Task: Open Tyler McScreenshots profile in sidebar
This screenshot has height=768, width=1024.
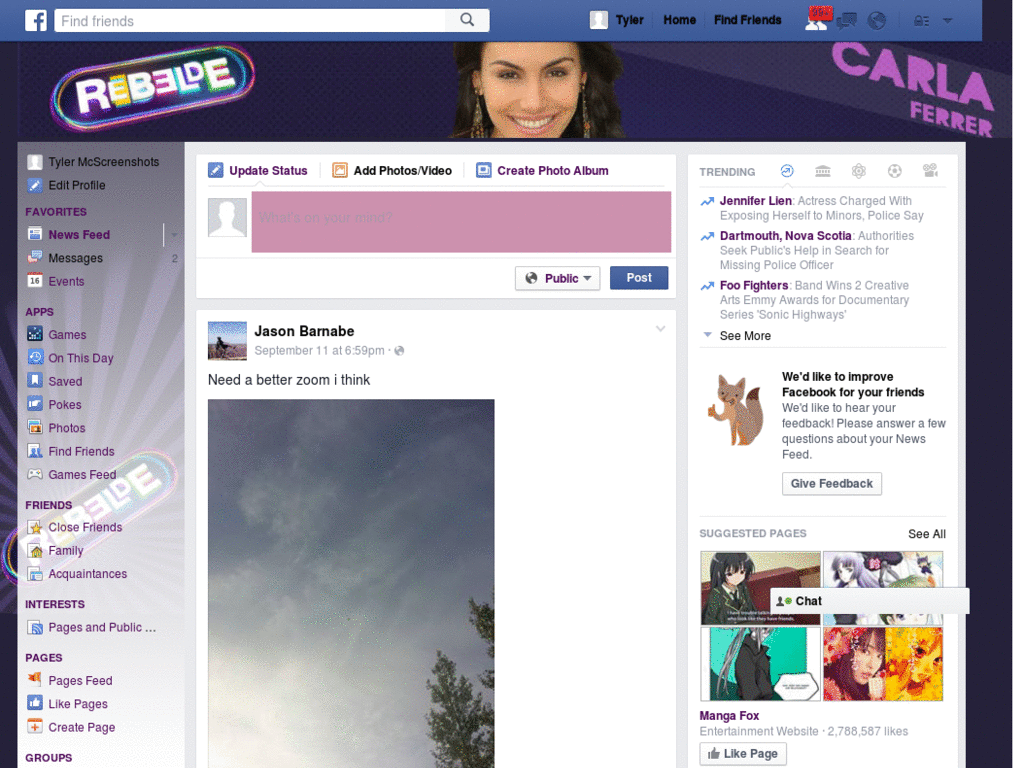Action: coord(103,162)
